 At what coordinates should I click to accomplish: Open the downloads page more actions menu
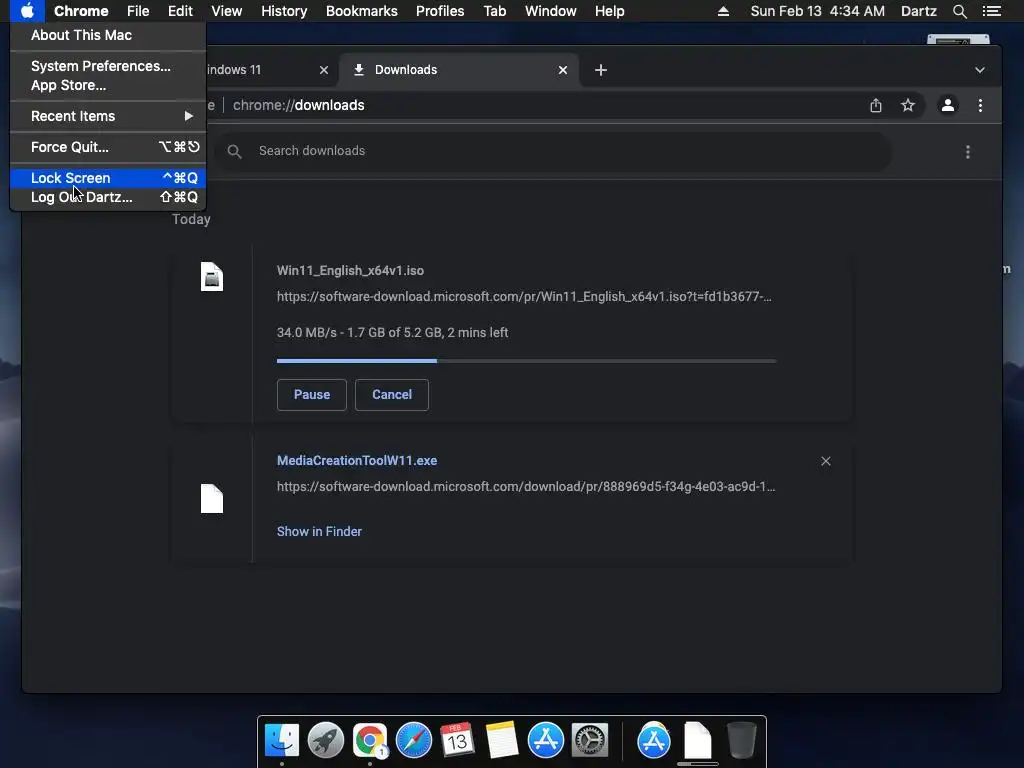968,152
